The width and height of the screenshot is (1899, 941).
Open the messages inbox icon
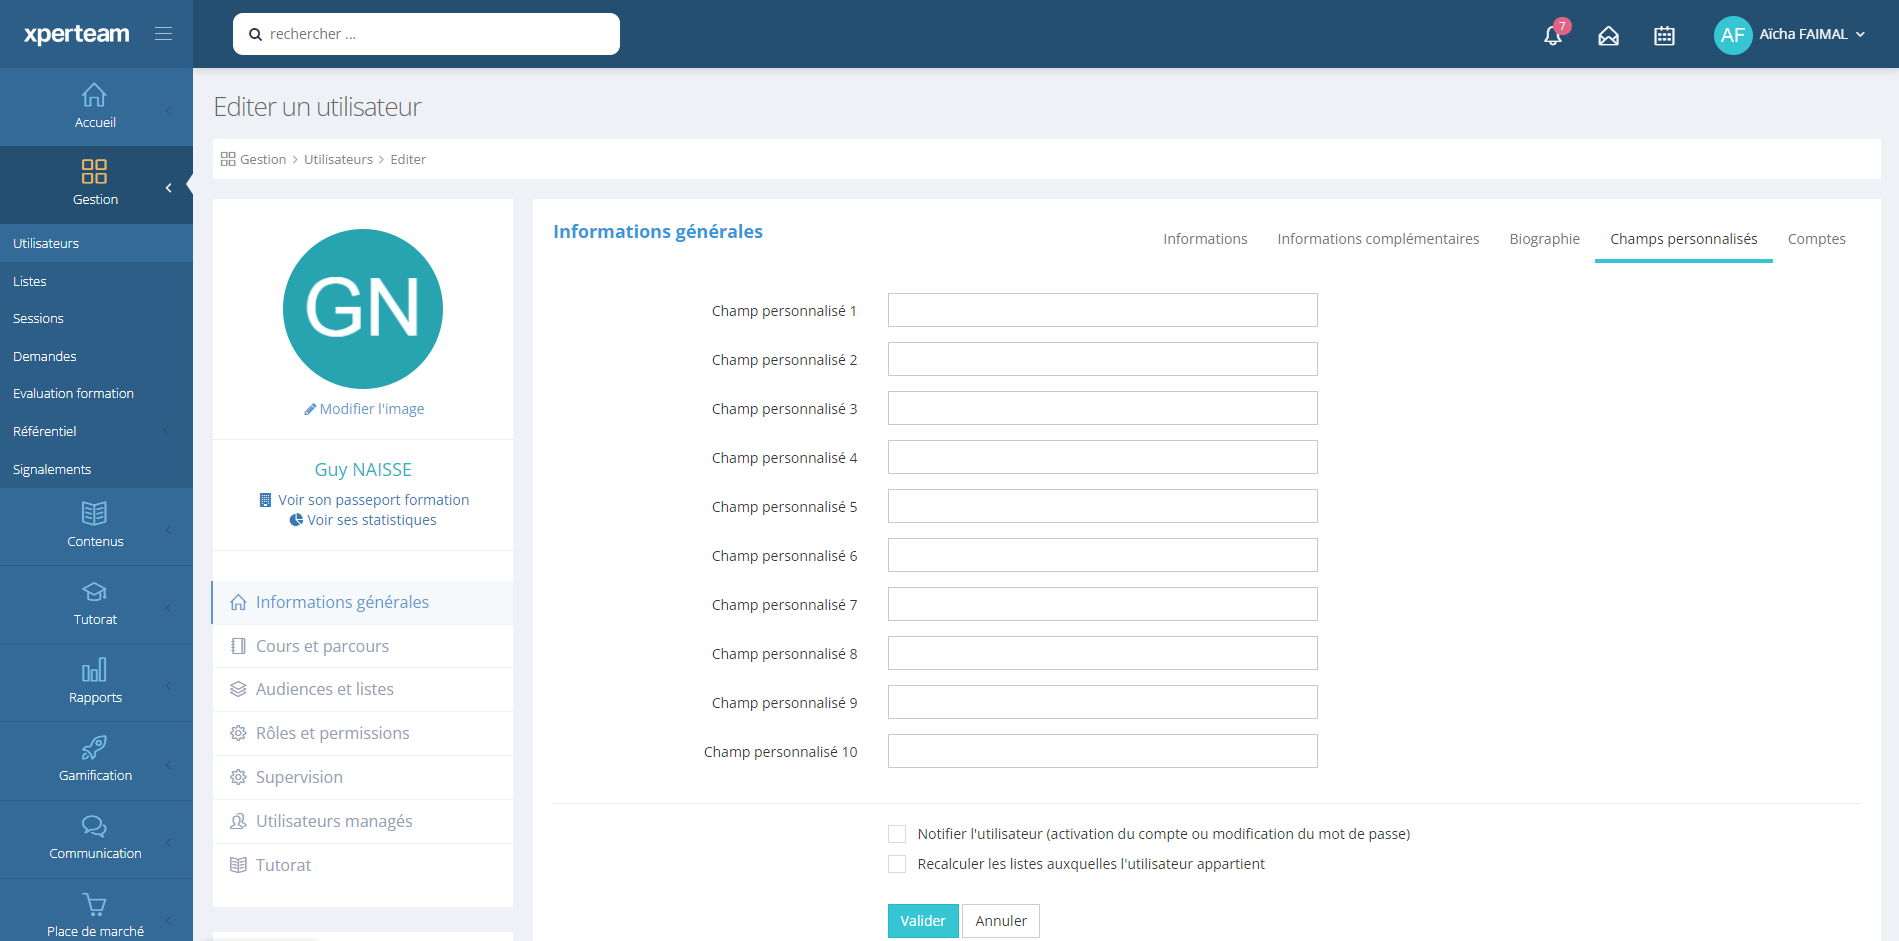click(x=1608, y=36)
